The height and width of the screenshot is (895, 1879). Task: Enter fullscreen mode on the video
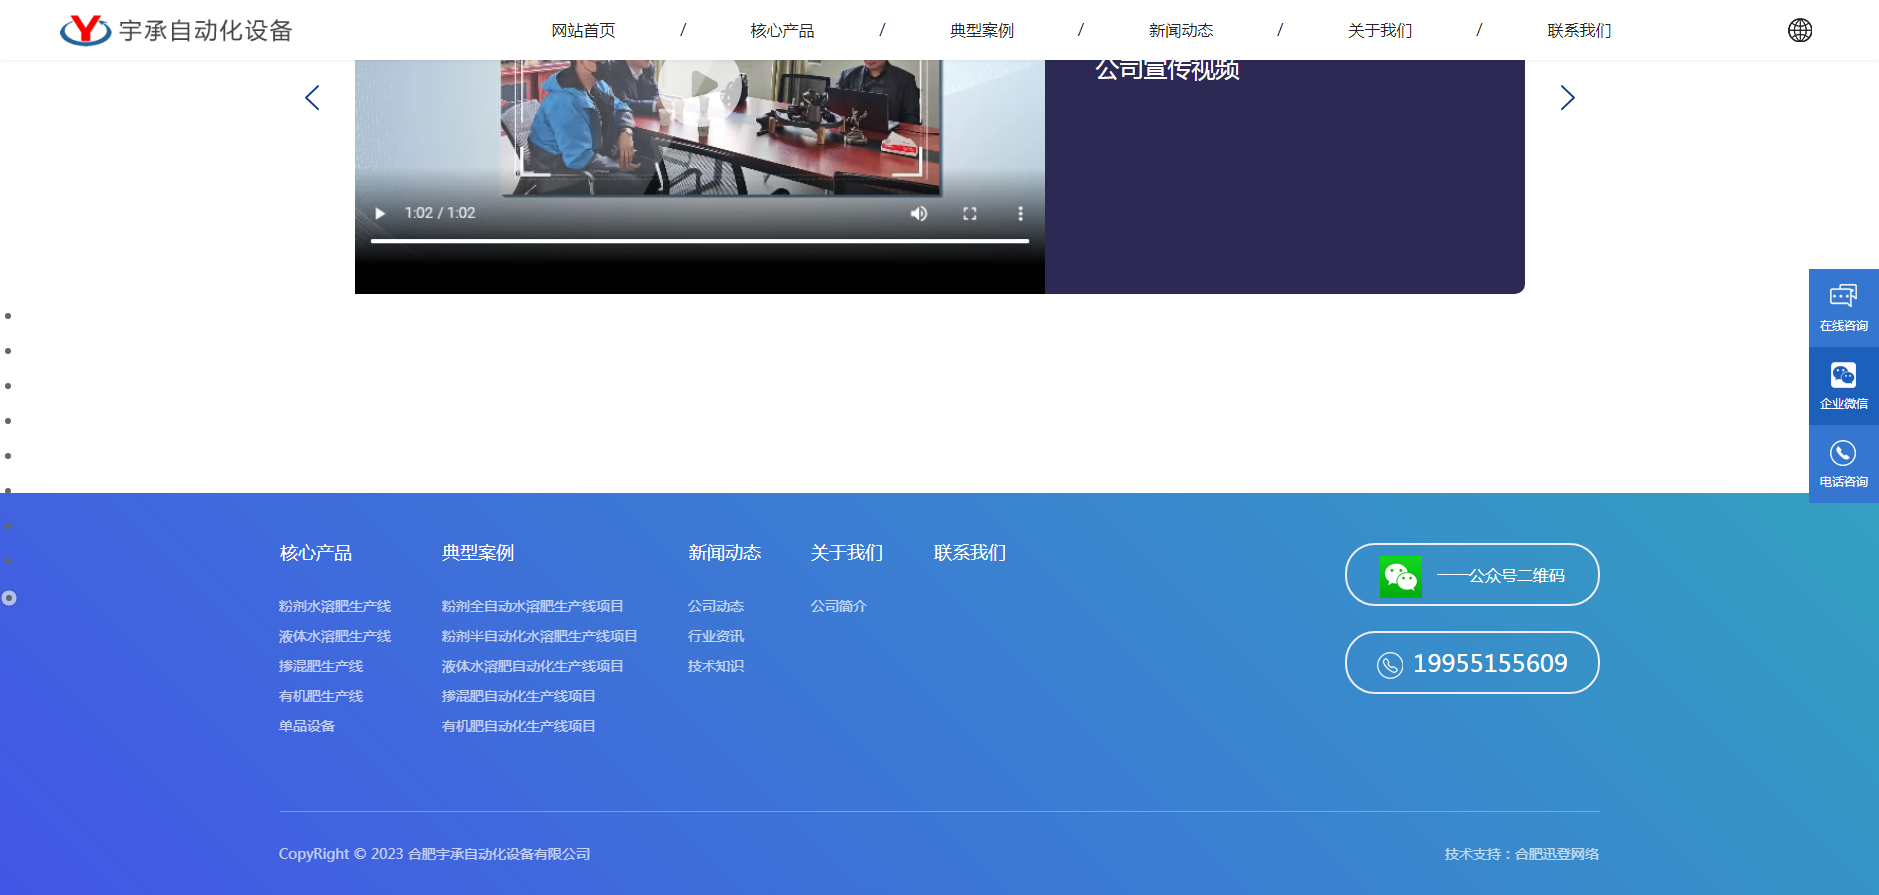click(969, 214)
